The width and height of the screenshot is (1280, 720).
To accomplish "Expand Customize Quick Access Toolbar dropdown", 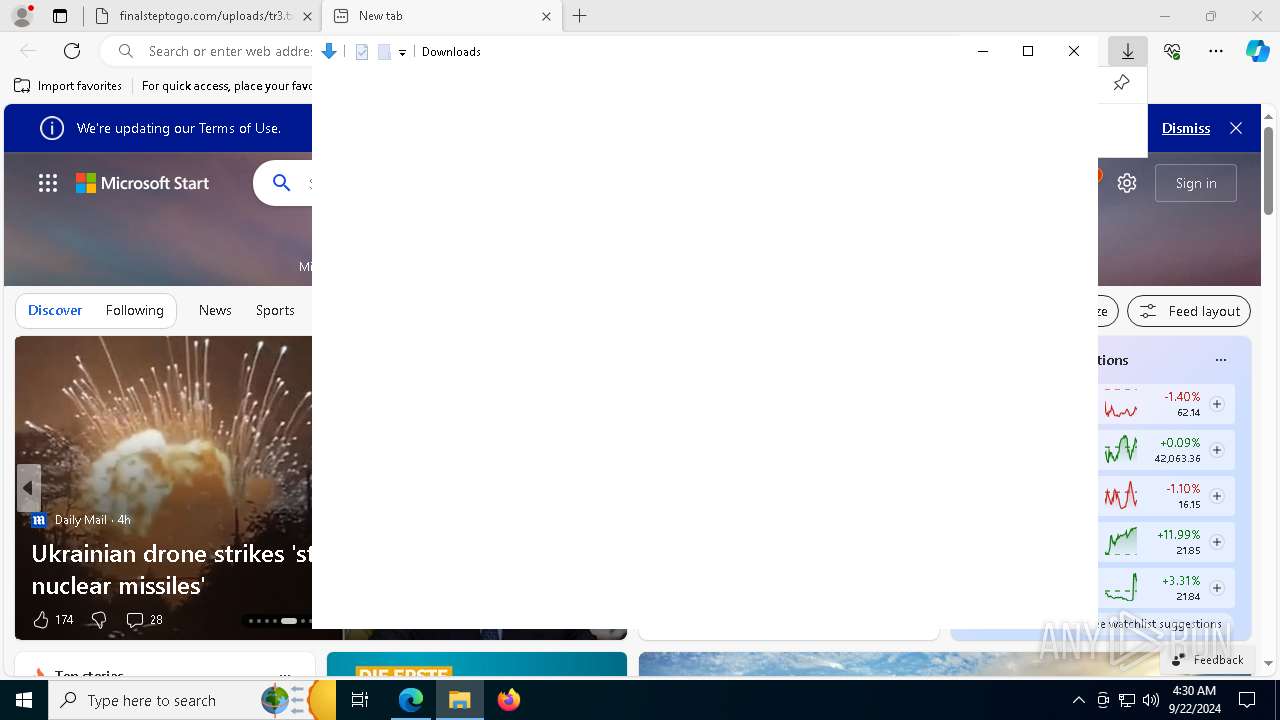I will coord(402,52).
